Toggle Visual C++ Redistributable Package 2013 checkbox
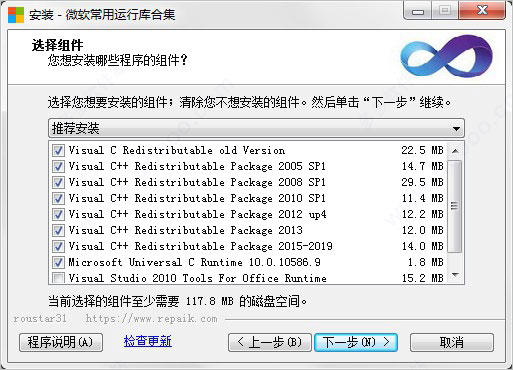The image size is (513, 370). [x=58, y=230]
